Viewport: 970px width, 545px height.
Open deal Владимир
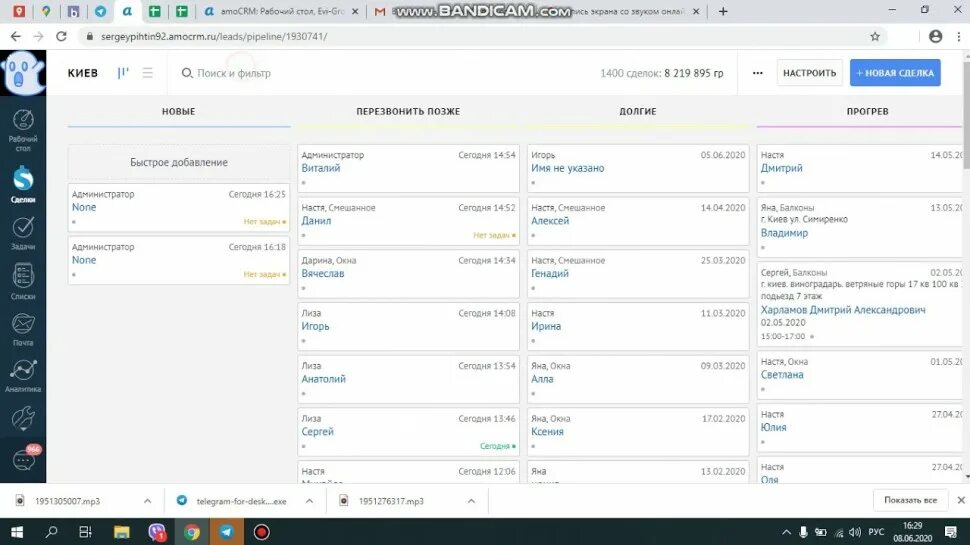(784, 233)
